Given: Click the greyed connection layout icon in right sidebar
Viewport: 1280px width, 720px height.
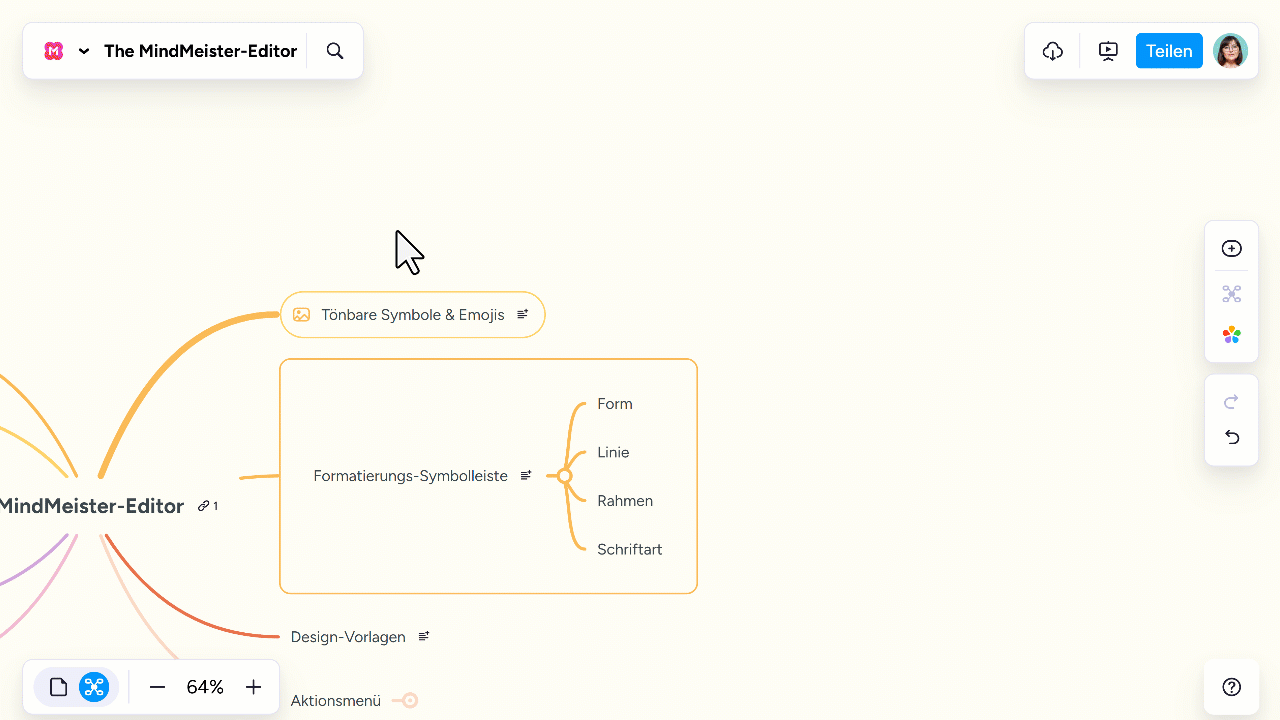Looking at the screenshot, I should pos(1232,294).
